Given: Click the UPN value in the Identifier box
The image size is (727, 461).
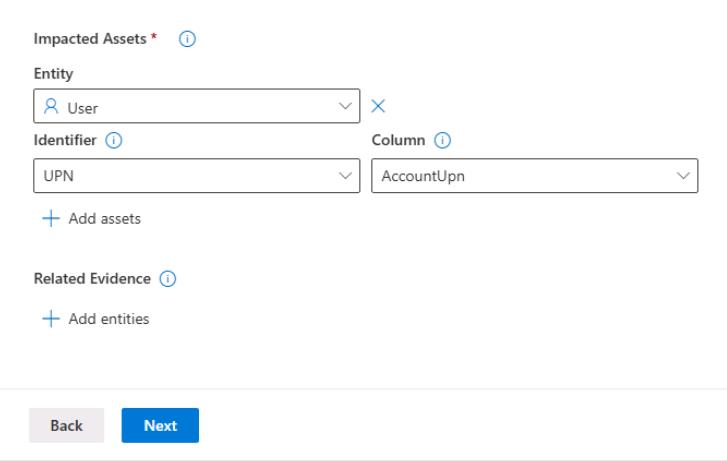Looking at the screenshot, I should pos(55,176).
